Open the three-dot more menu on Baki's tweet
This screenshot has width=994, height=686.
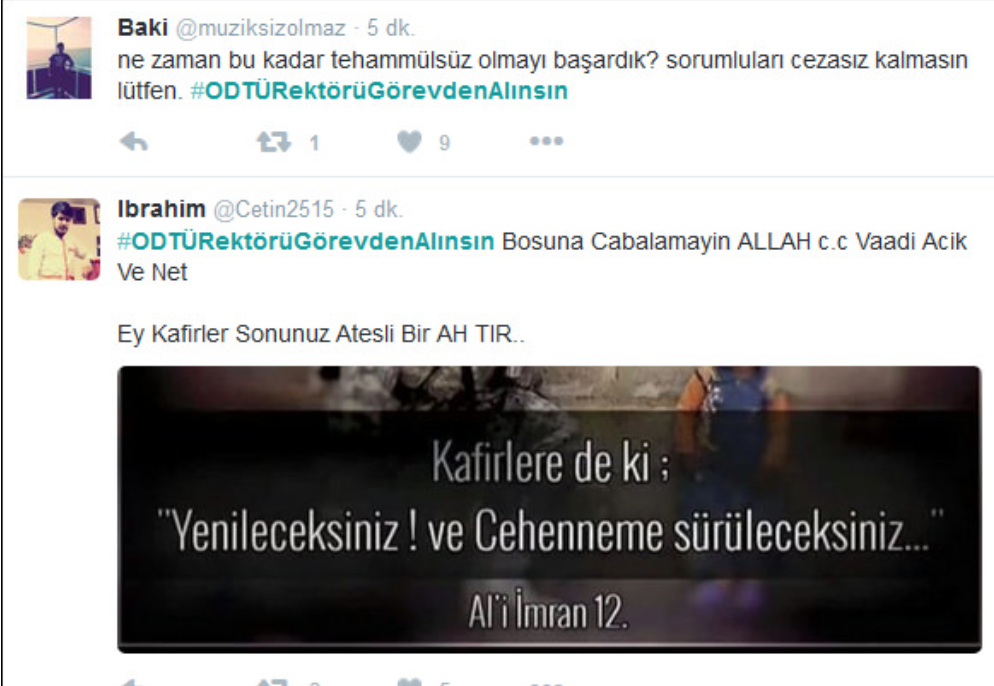546,141
